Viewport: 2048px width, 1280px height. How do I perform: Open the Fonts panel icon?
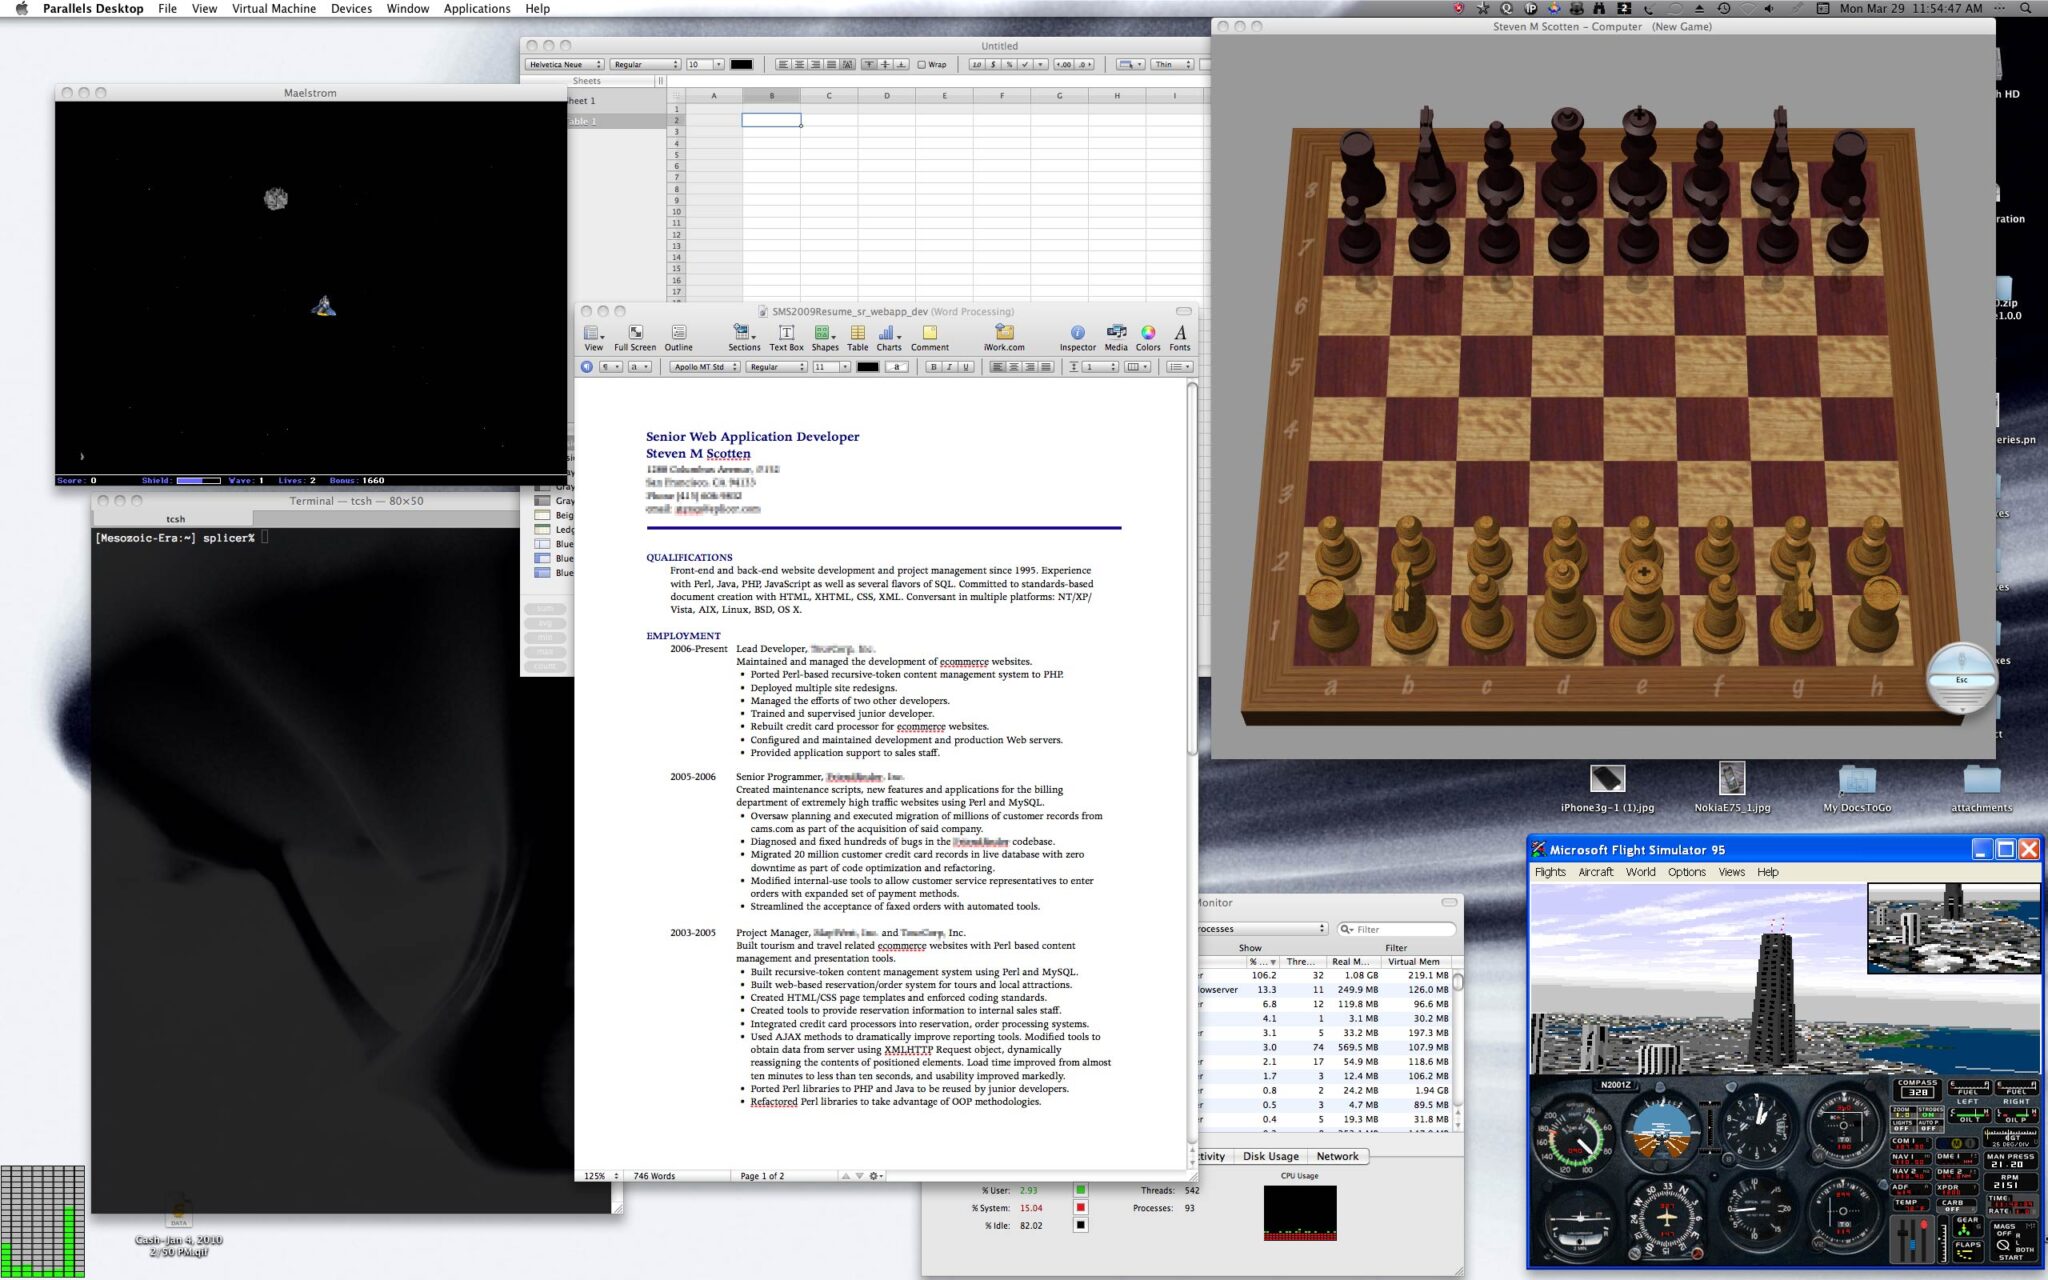click(x=1180, y=333)
